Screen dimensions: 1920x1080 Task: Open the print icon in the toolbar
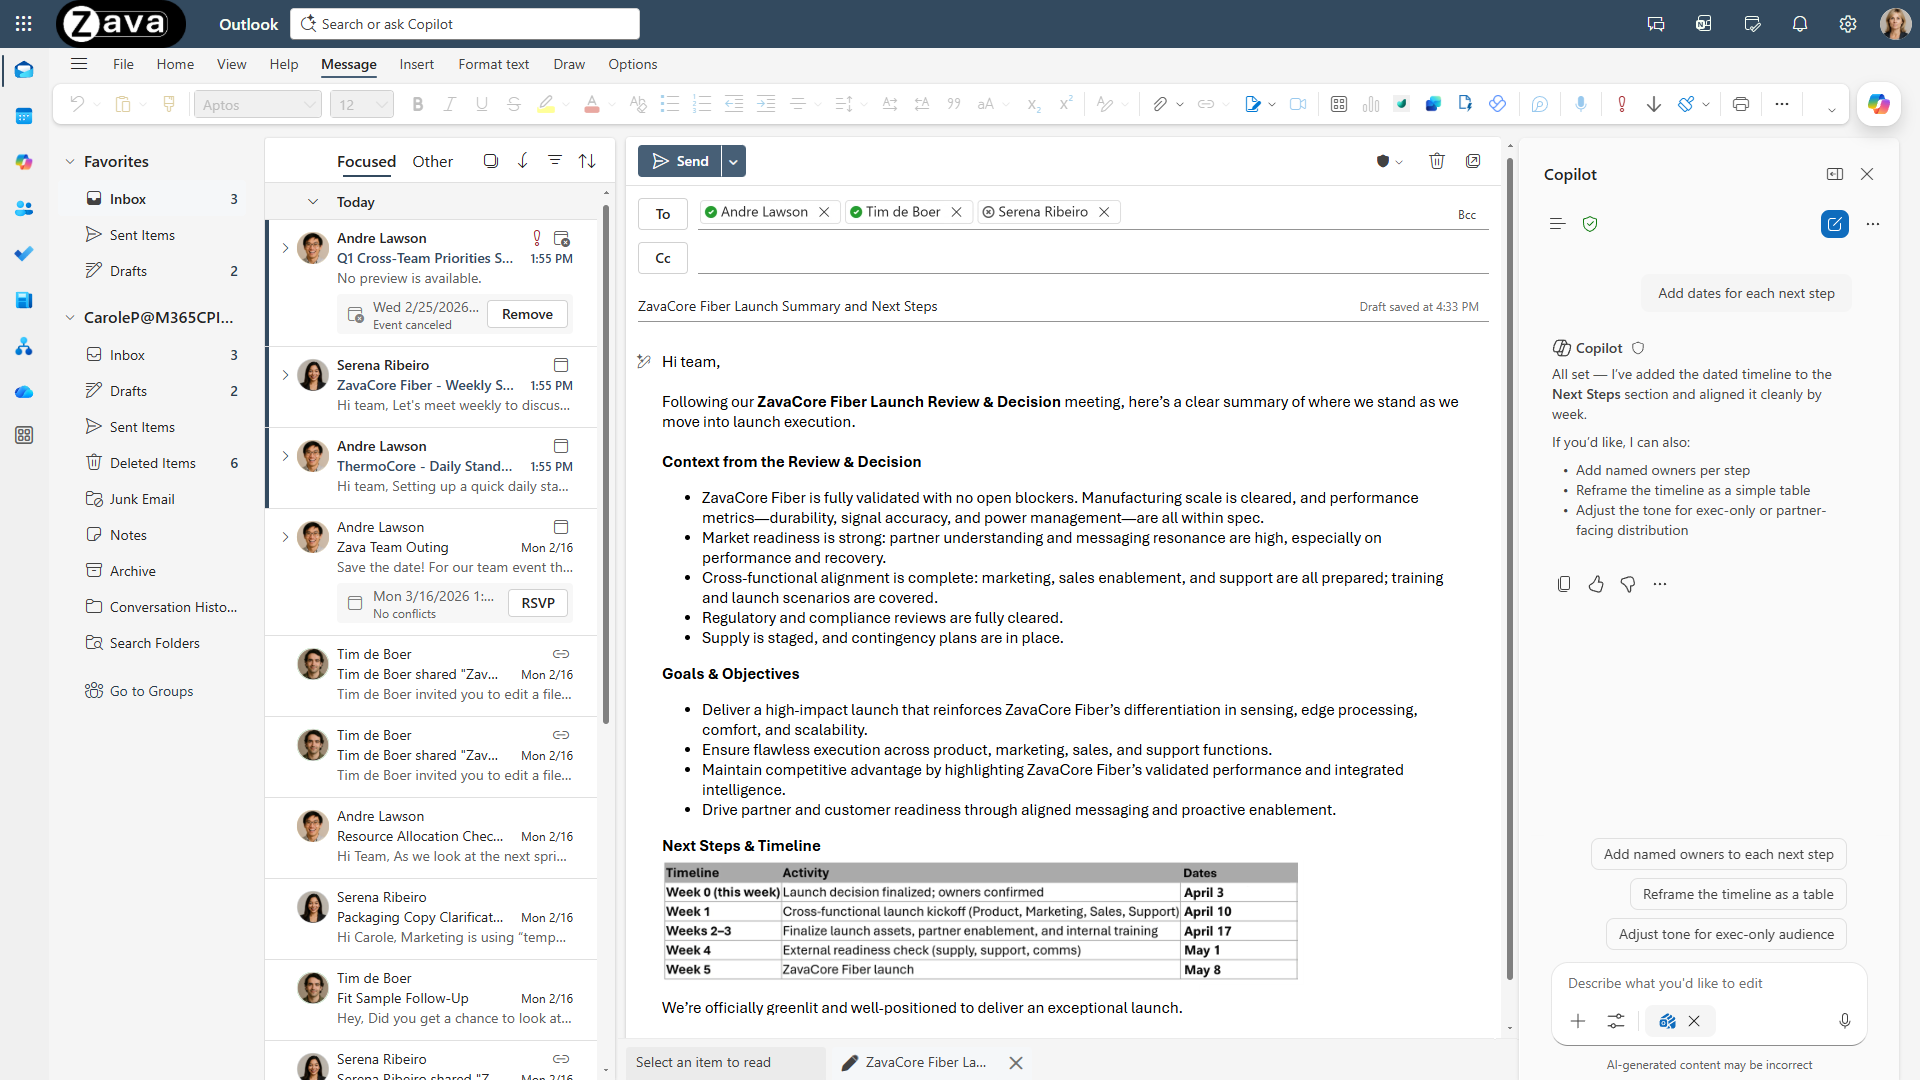pyautogui.click(x=1741, y=103)
